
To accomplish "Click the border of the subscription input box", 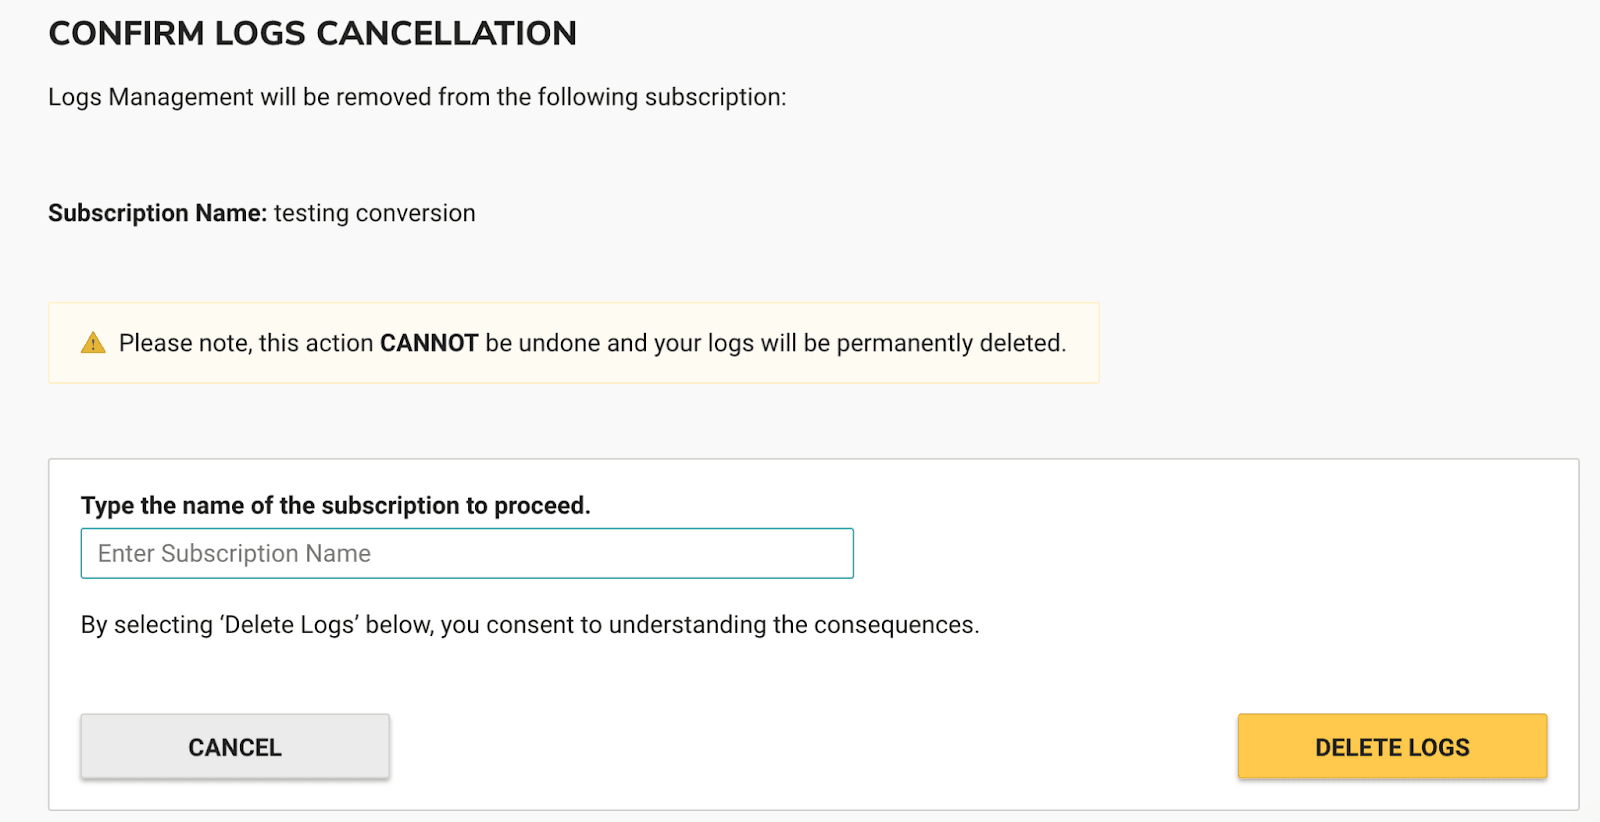I will [465, 531].
